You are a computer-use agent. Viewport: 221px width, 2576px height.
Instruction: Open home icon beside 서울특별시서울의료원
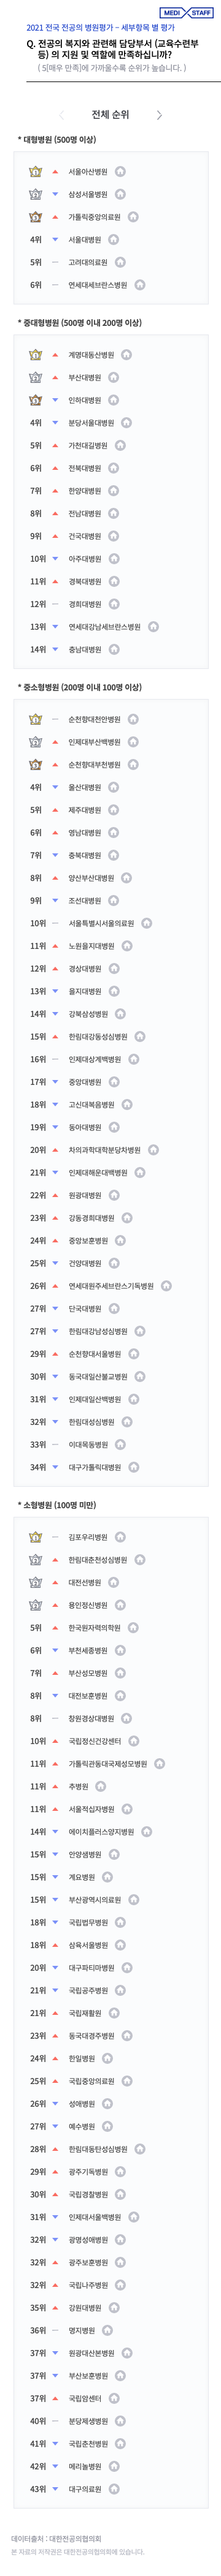(x=147, y=923)
